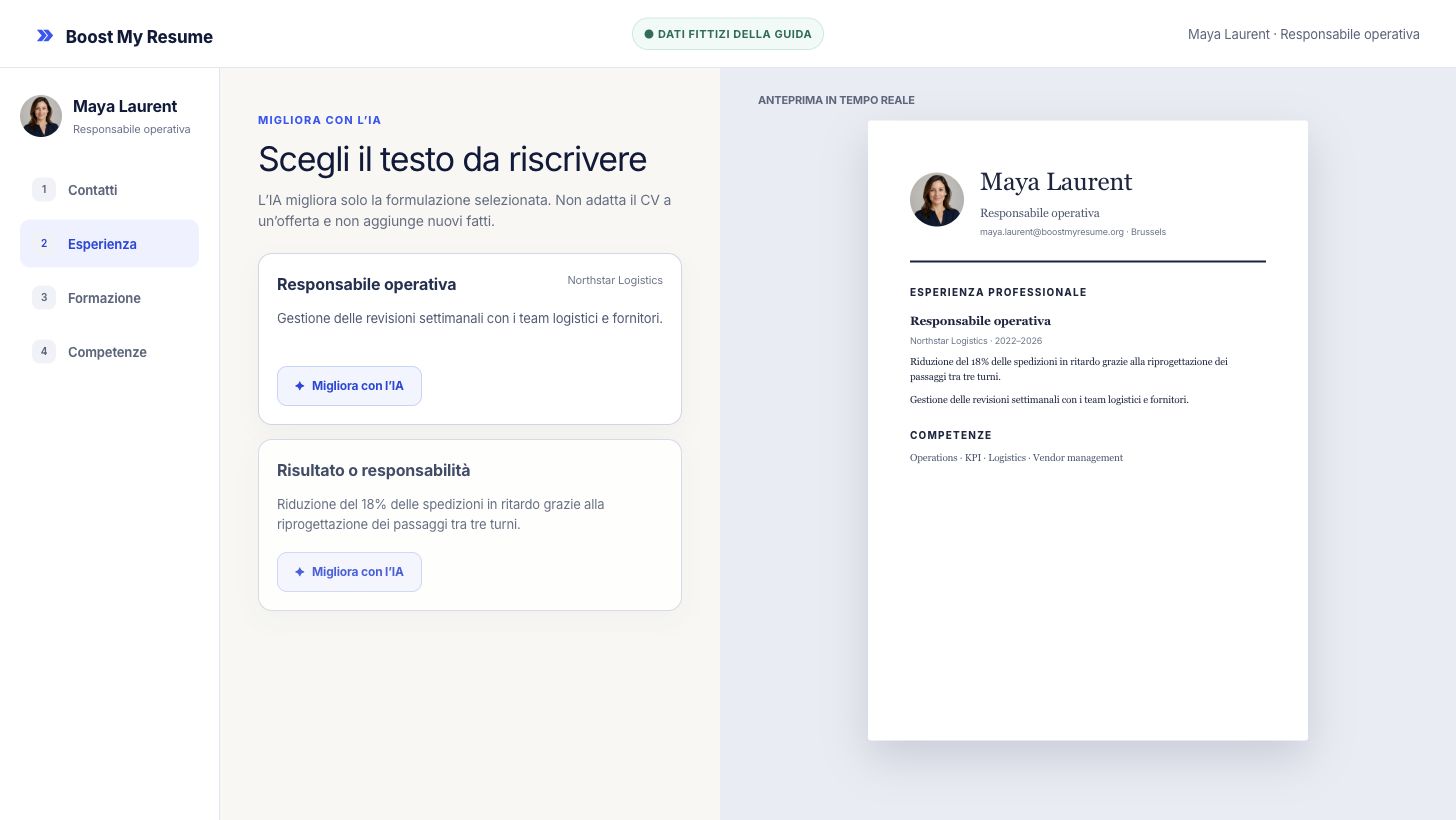
Task: Click the Competenze heading in the preview
Action: pos(951,435)
